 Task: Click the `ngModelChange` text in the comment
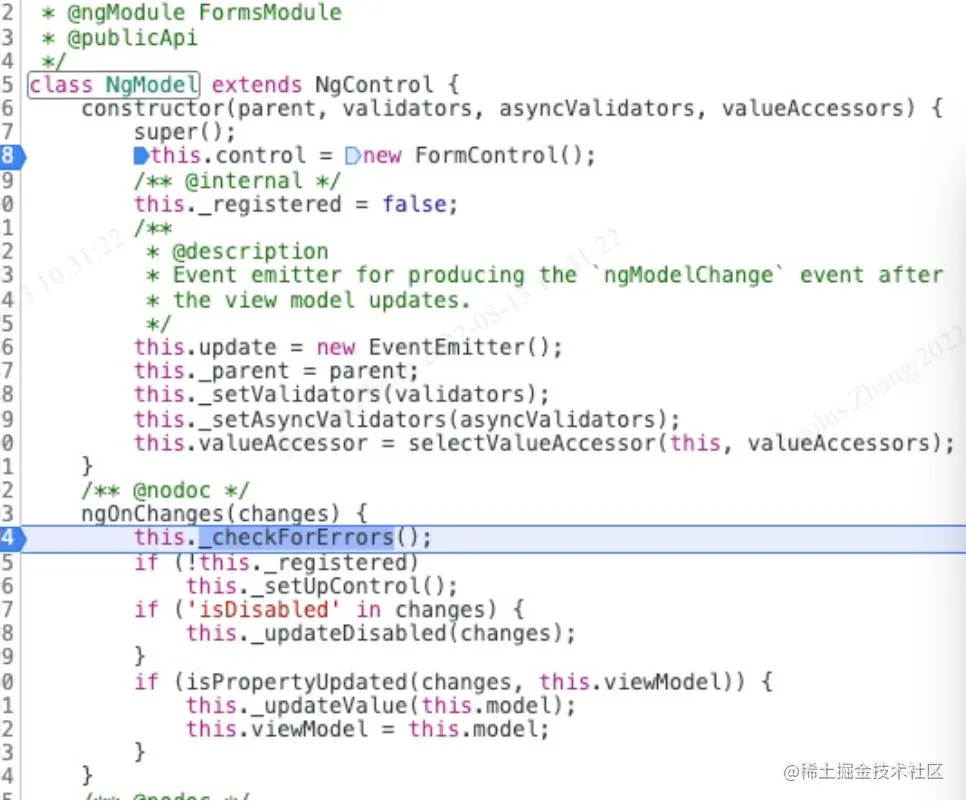coord(688,275)
